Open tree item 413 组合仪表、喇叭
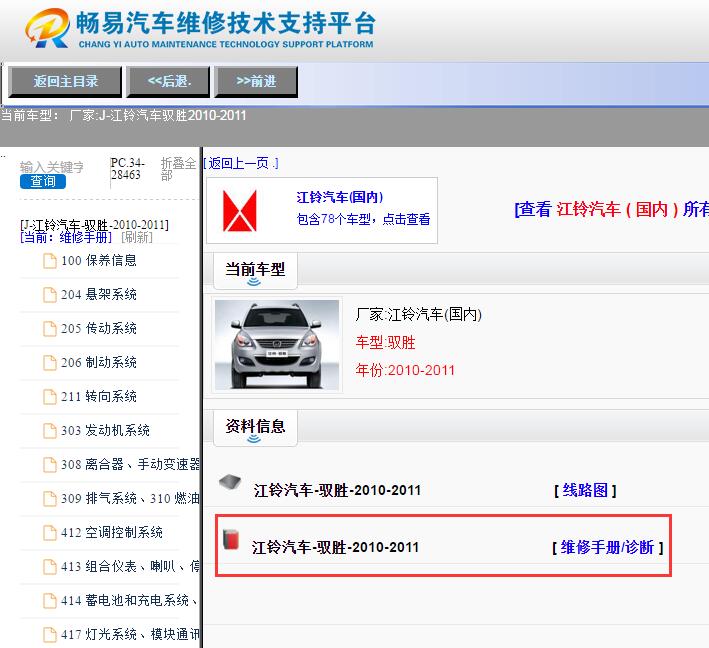The width and height of the screenshot is (709, 648). (x=130, y=566)
